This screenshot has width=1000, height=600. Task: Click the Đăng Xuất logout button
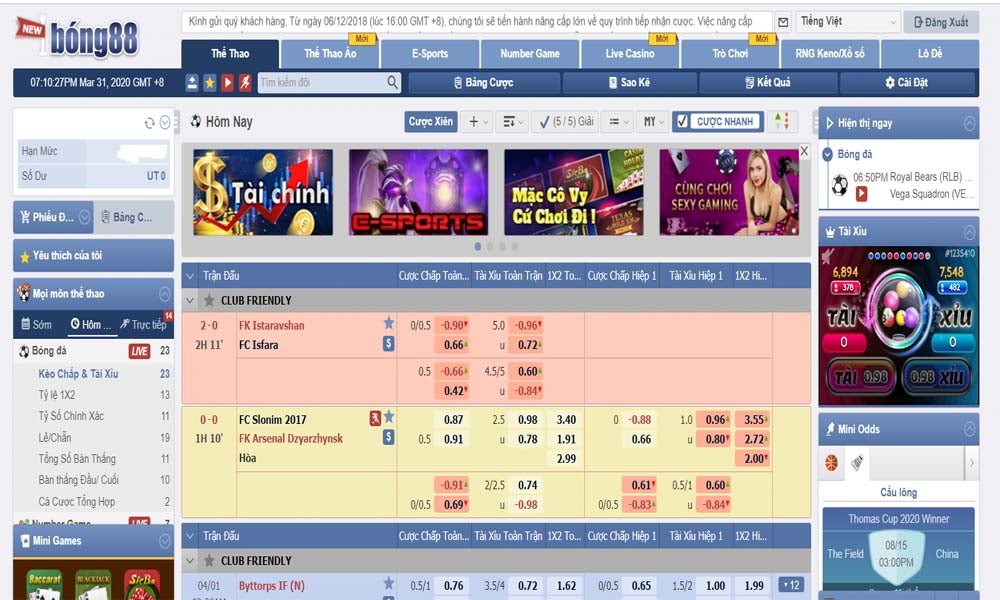point(940,22)
